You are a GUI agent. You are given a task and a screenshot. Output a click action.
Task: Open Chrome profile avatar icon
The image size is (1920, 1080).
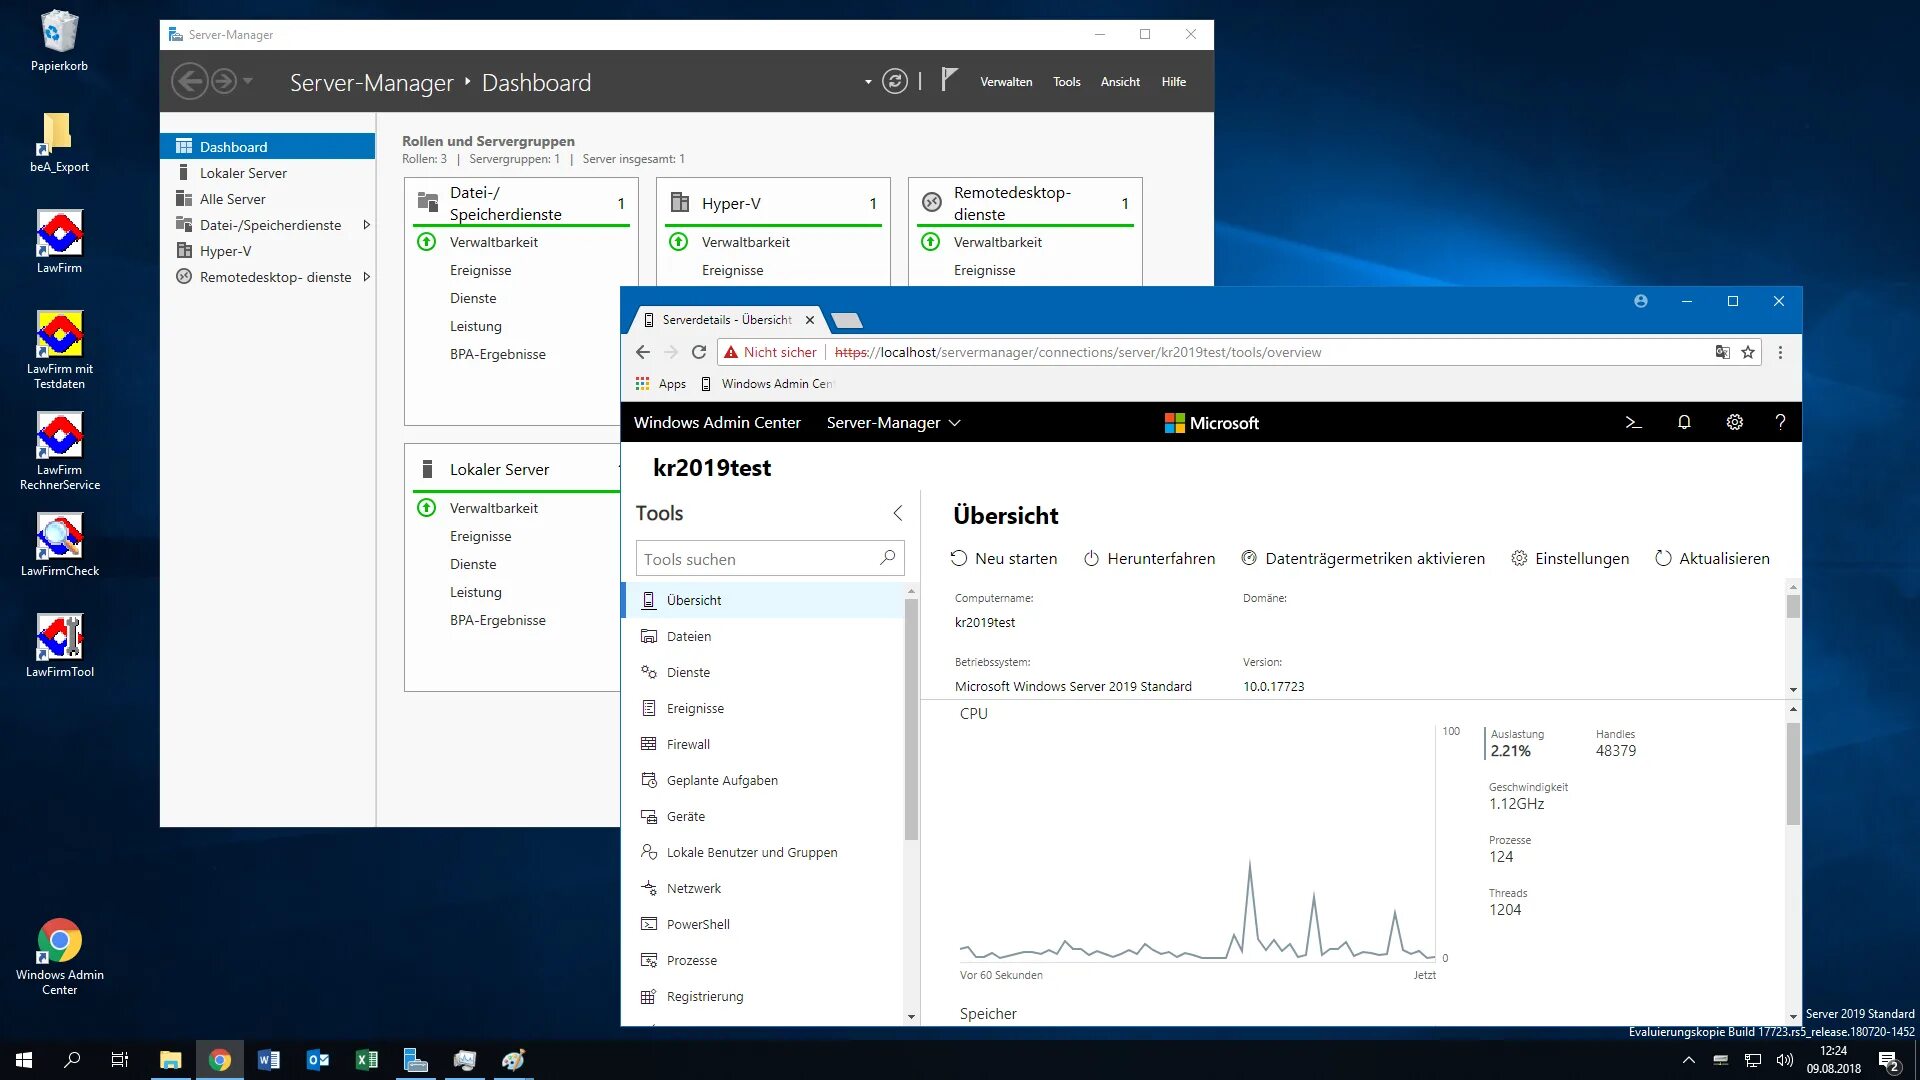coord(1641,301)
